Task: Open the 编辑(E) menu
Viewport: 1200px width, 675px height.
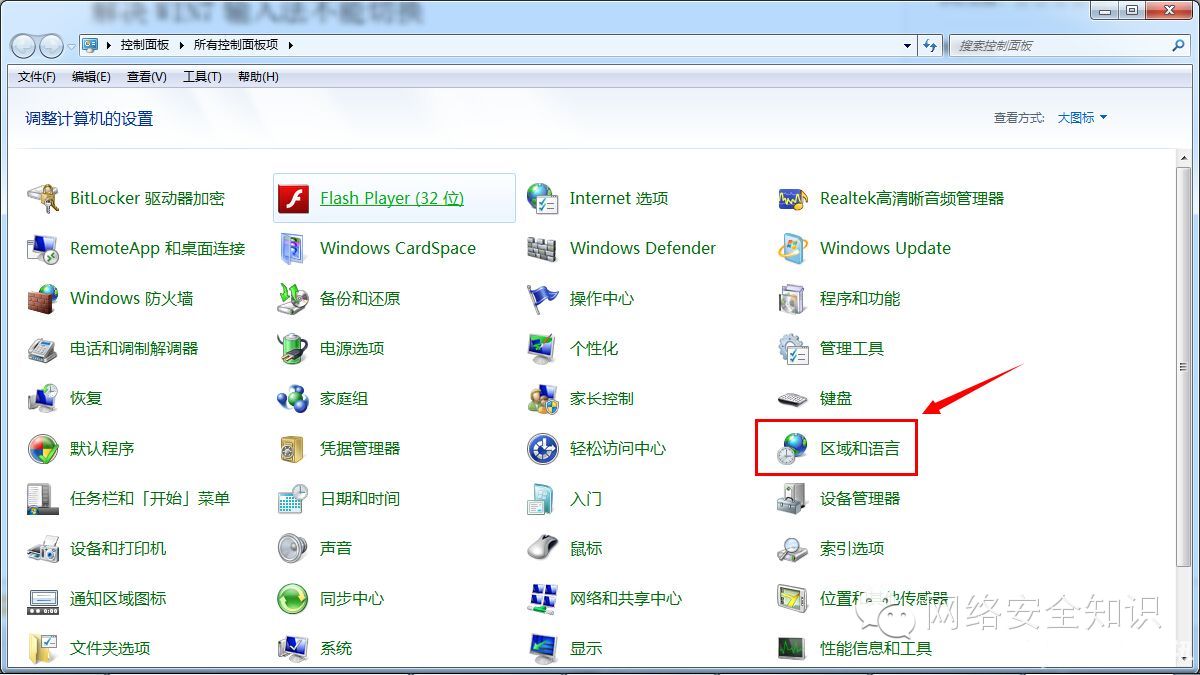Action: [91, 77]
